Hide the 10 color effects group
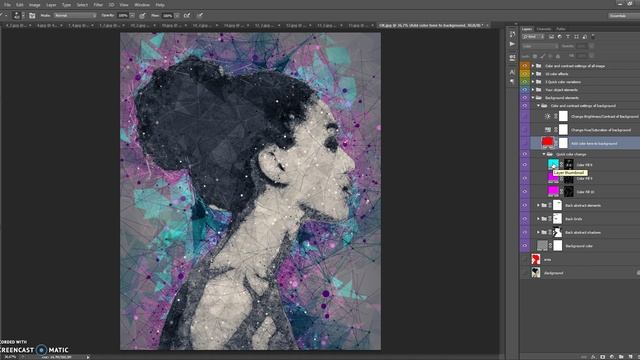The height and width of the screenshot is (360, 640). 524,74
